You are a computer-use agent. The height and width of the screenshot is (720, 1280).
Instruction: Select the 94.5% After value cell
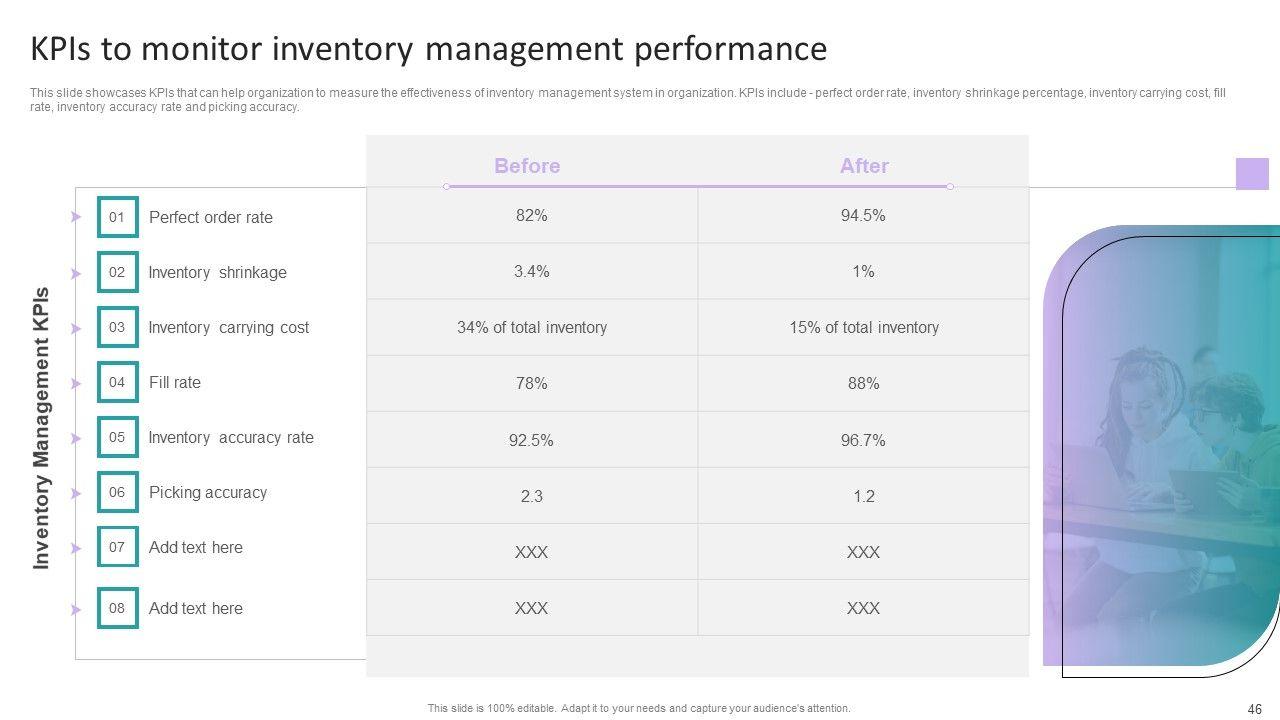pos(863,215)
